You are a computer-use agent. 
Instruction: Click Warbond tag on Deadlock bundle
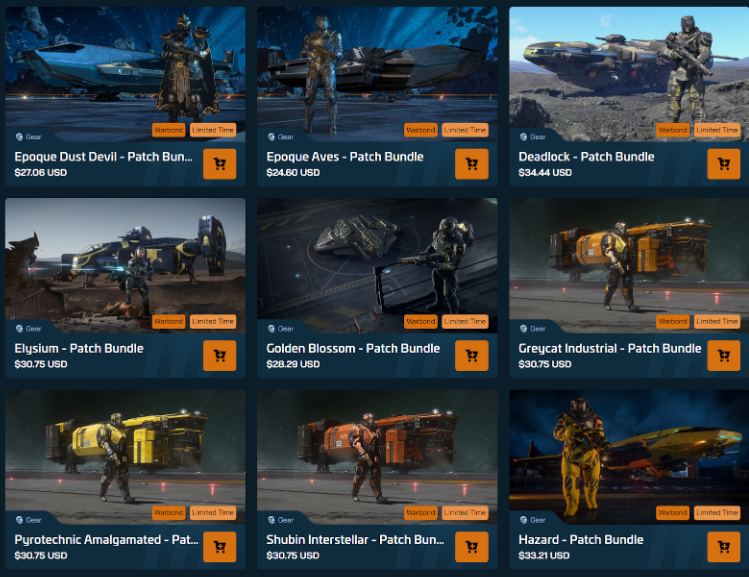pyautogui.click(x=673, y=130)
